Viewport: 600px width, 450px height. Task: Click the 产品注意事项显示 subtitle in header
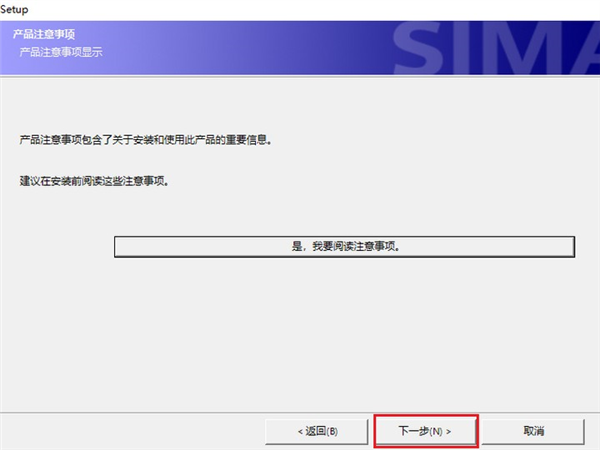[60, 51]
